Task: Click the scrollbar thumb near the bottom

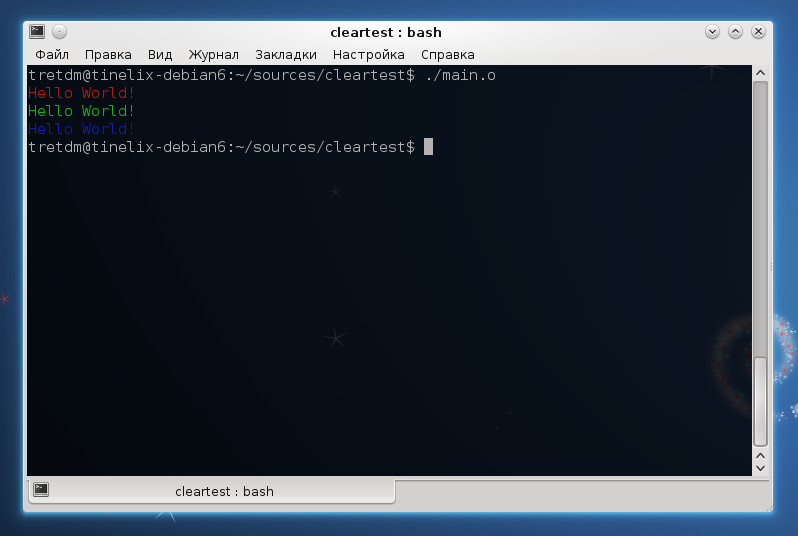Action: pos(760,402)
